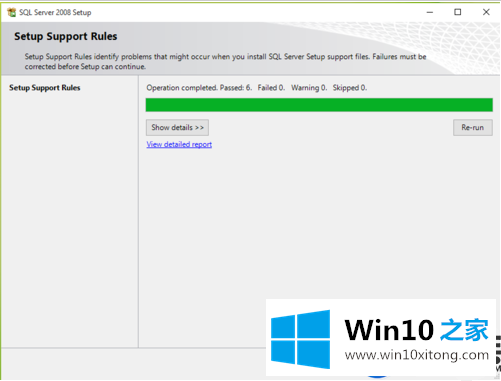Click the 'Operation completed. Passed: 6.' text
Image resolution: width=501 pixels, height=381 pixels.
[x=199, y=88]
